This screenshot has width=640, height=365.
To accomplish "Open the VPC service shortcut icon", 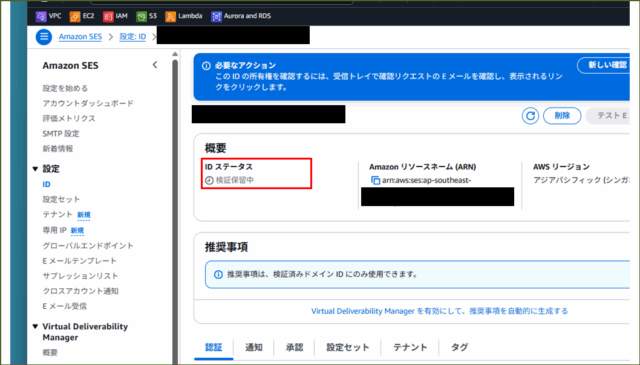I will pos(41,16).
